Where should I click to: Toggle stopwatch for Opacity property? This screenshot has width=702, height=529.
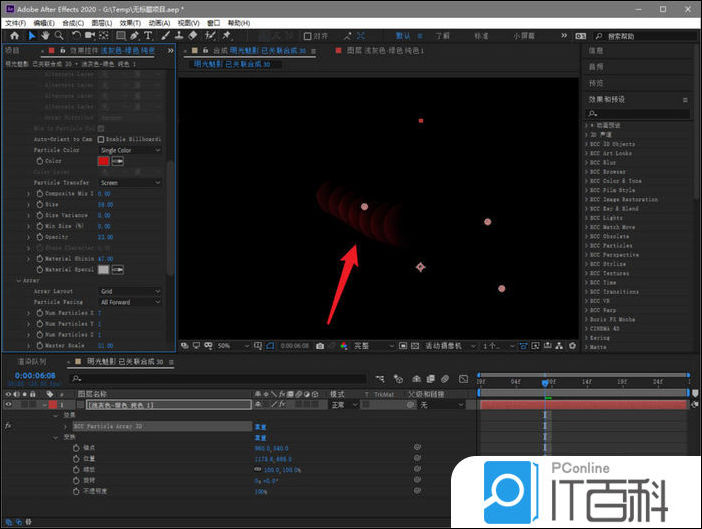[41, 237]
